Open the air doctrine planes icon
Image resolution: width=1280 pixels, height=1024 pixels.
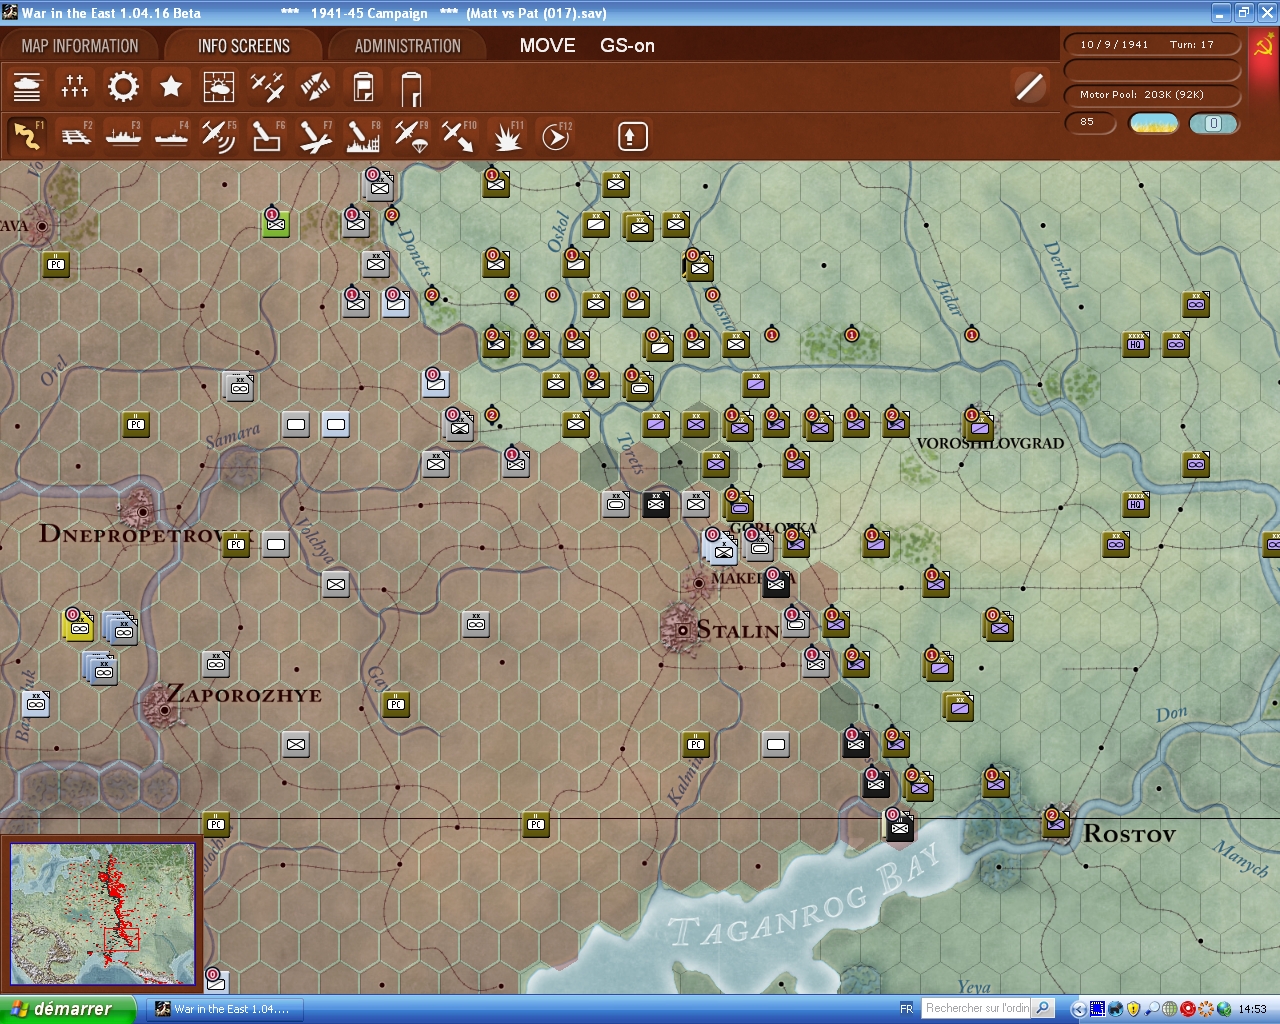tap(267, 87)
